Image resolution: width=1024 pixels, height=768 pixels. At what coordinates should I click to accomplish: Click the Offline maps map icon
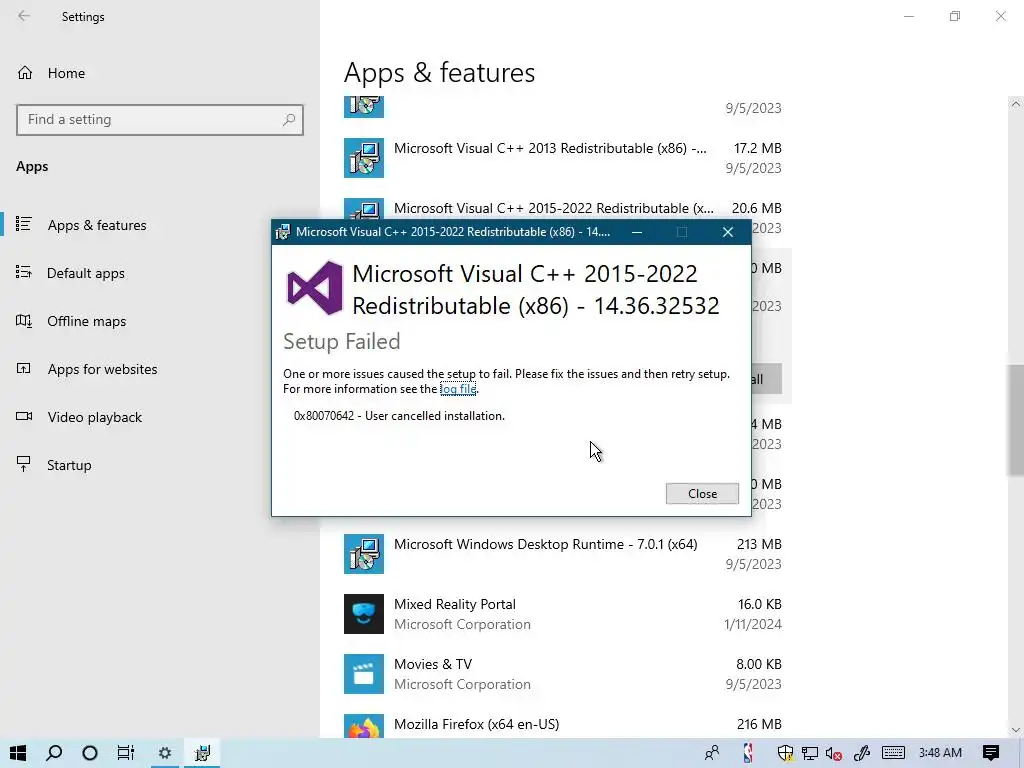pos(24,320)
